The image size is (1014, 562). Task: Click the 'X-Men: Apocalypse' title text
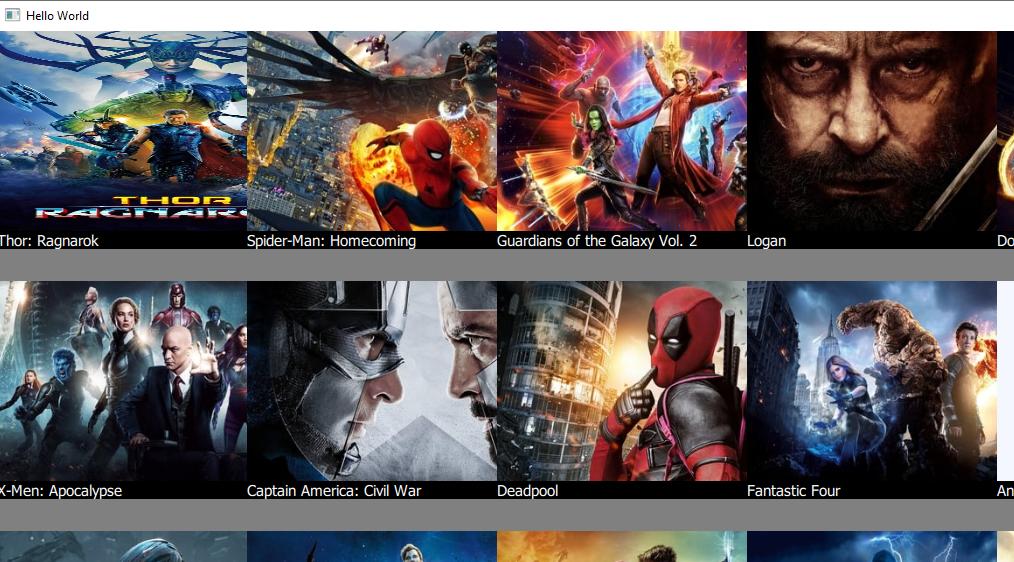point(61,491)
